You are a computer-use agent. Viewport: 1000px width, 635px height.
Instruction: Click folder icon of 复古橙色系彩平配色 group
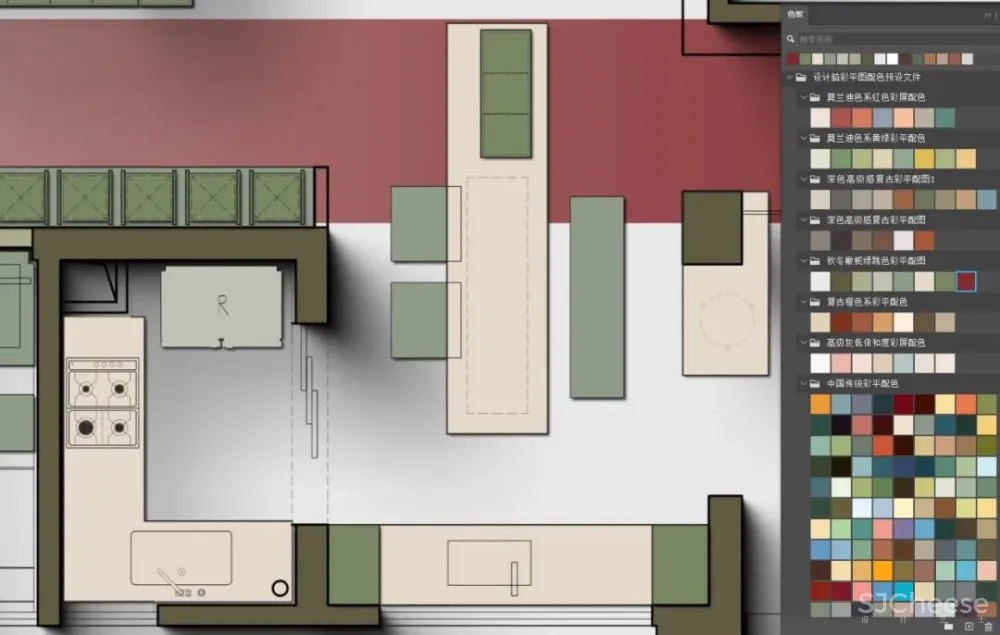point(815,301)
